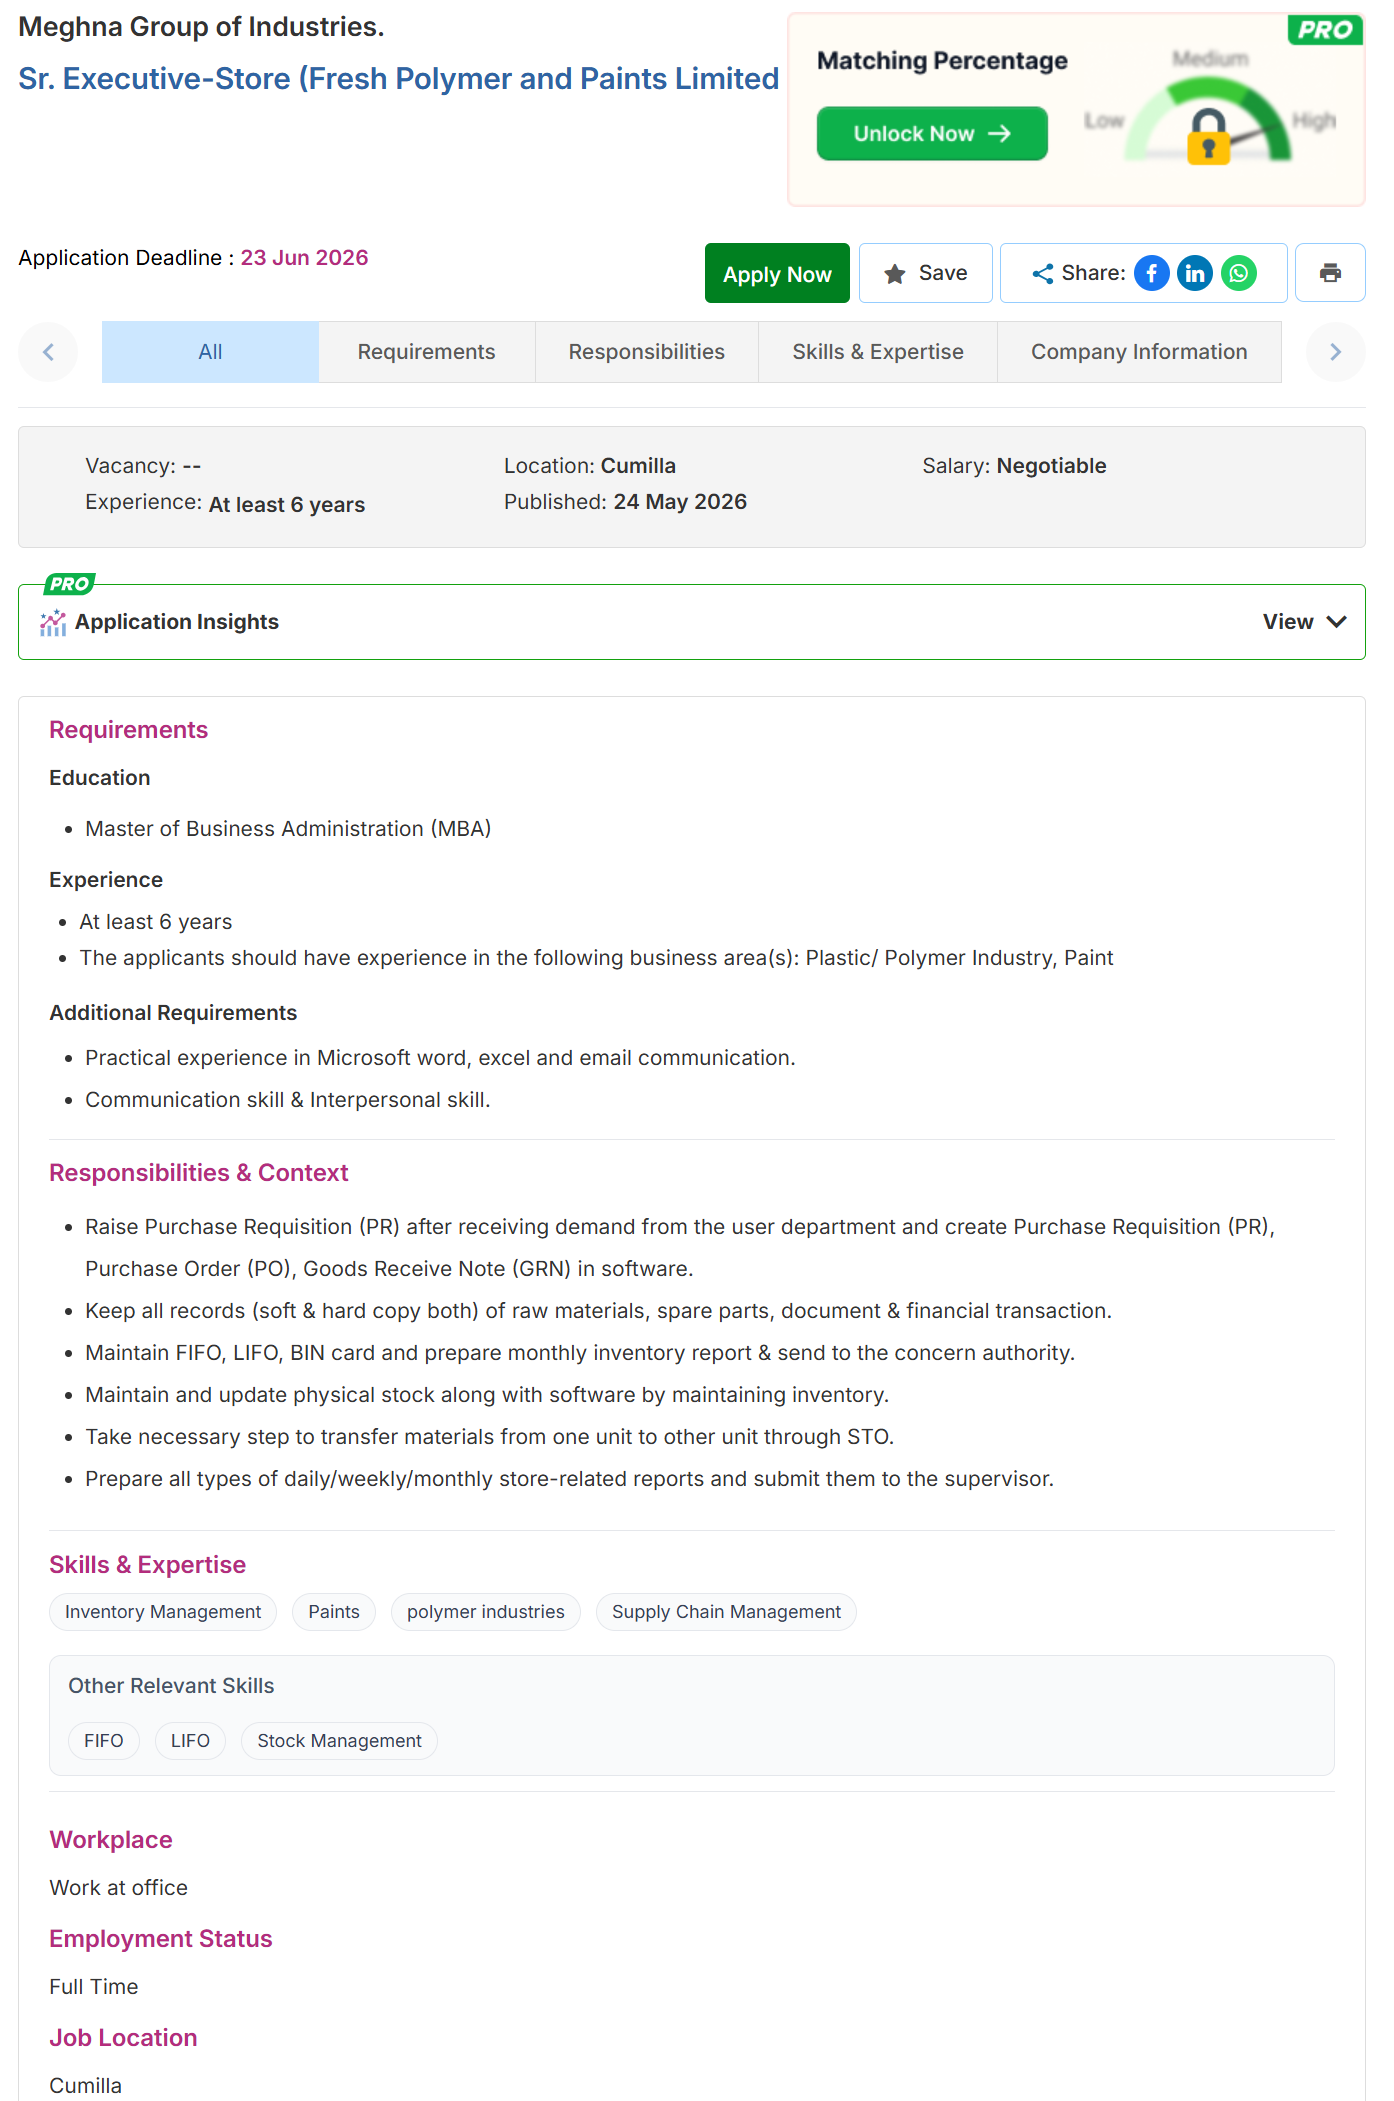This screenshot has height=2101, width=1394.
Task: Click the Supply Chain Management skill chip
Action: pyautogui.click(x=726, y=1612)
